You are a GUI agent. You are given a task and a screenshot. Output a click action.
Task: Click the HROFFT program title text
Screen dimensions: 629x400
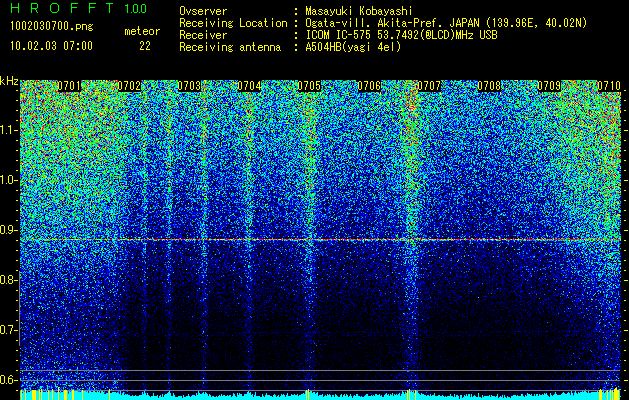pos(62,8)
